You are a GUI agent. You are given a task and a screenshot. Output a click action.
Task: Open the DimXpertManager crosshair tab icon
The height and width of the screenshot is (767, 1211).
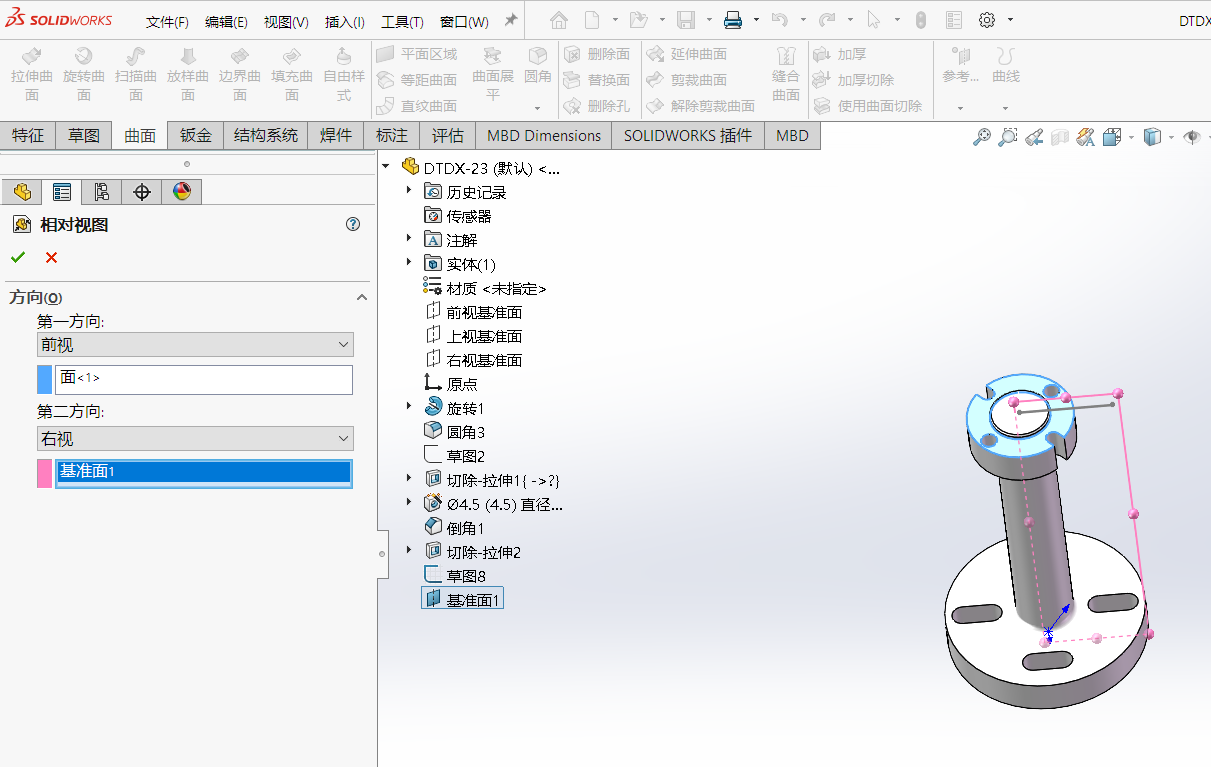(x=141, y=192)
